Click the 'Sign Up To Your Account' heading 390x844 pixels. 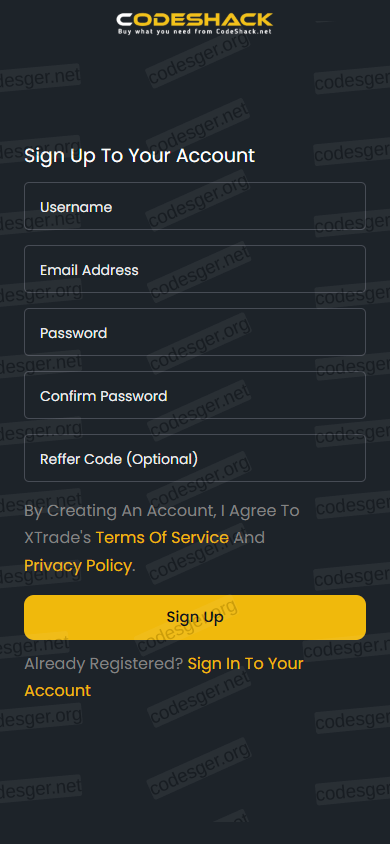click(x=139, y=156)
